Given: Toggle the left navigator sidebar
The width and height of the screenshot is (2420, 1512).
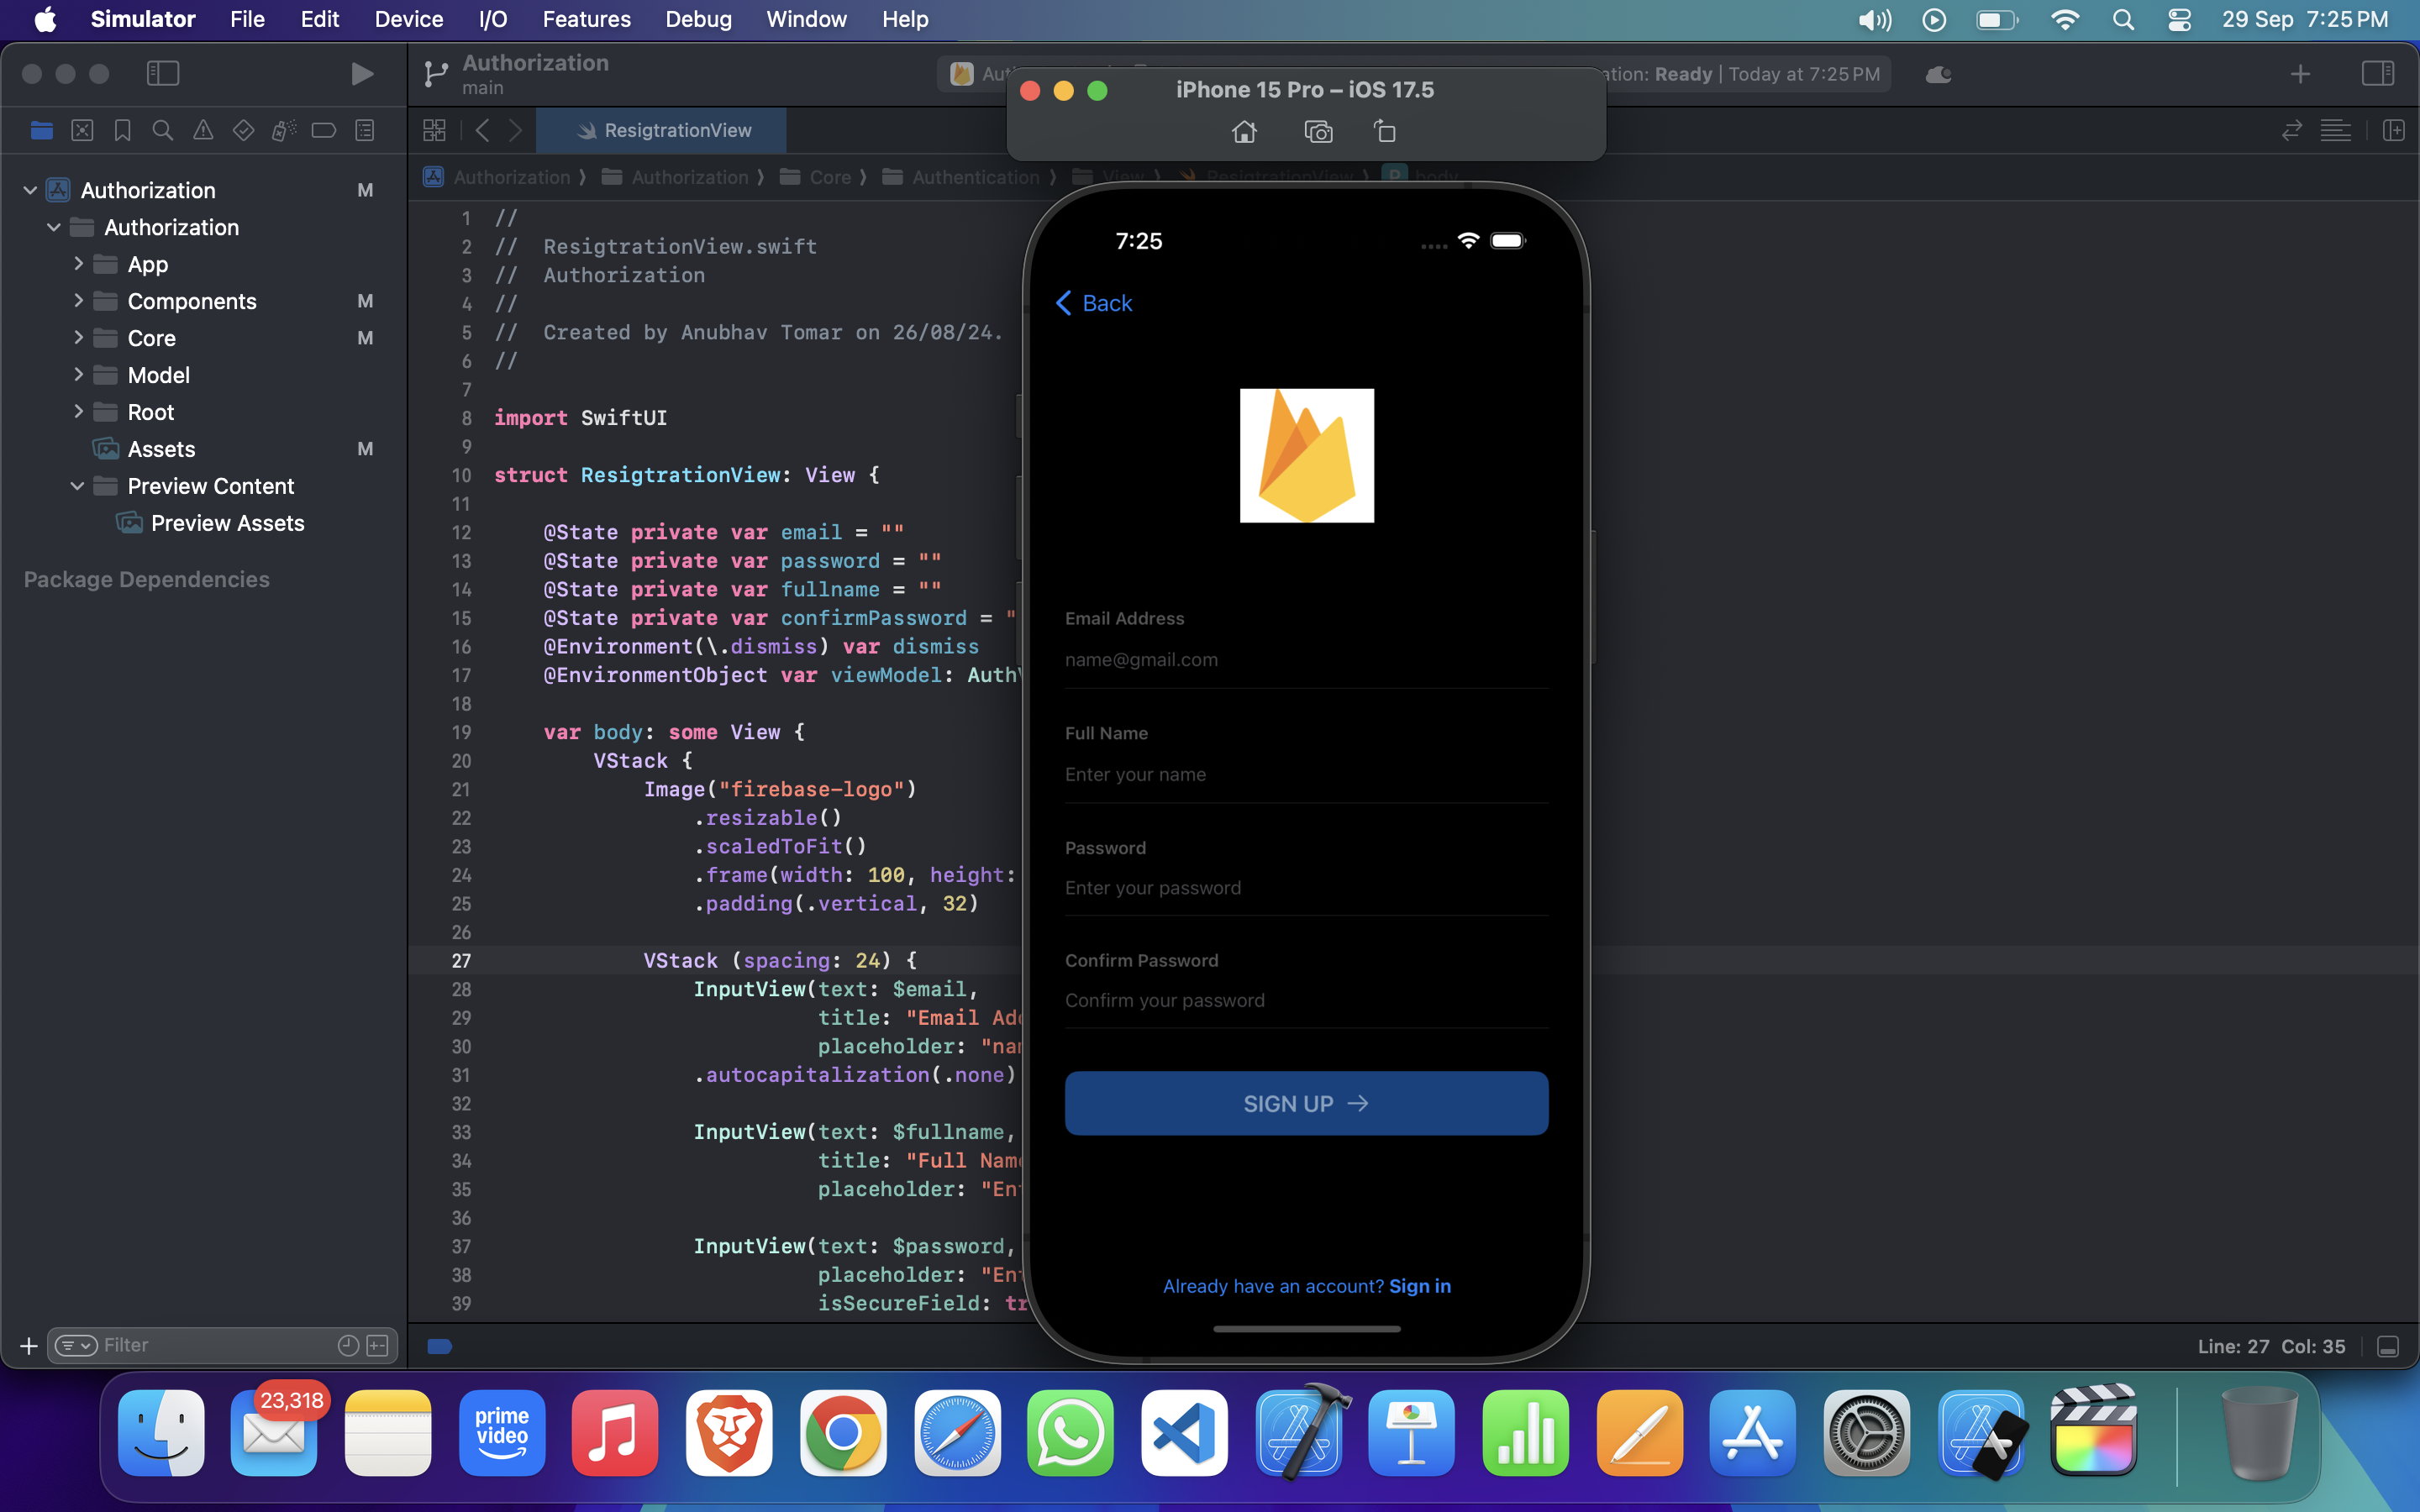Looking at the screenshot, I should 163,74.
